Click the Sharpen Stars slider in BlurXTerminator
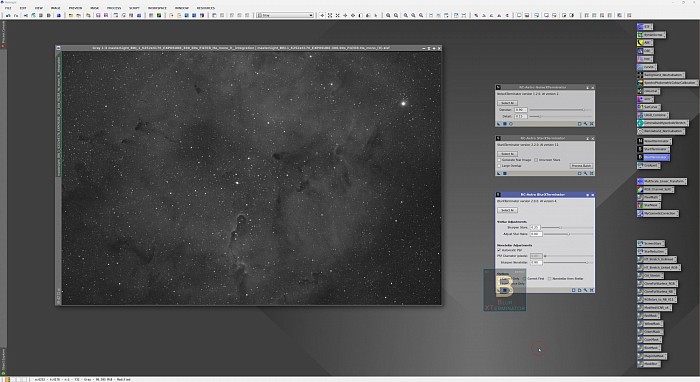Image resolution: width=700 pixels, height=382 pixels. click(567, 227)
